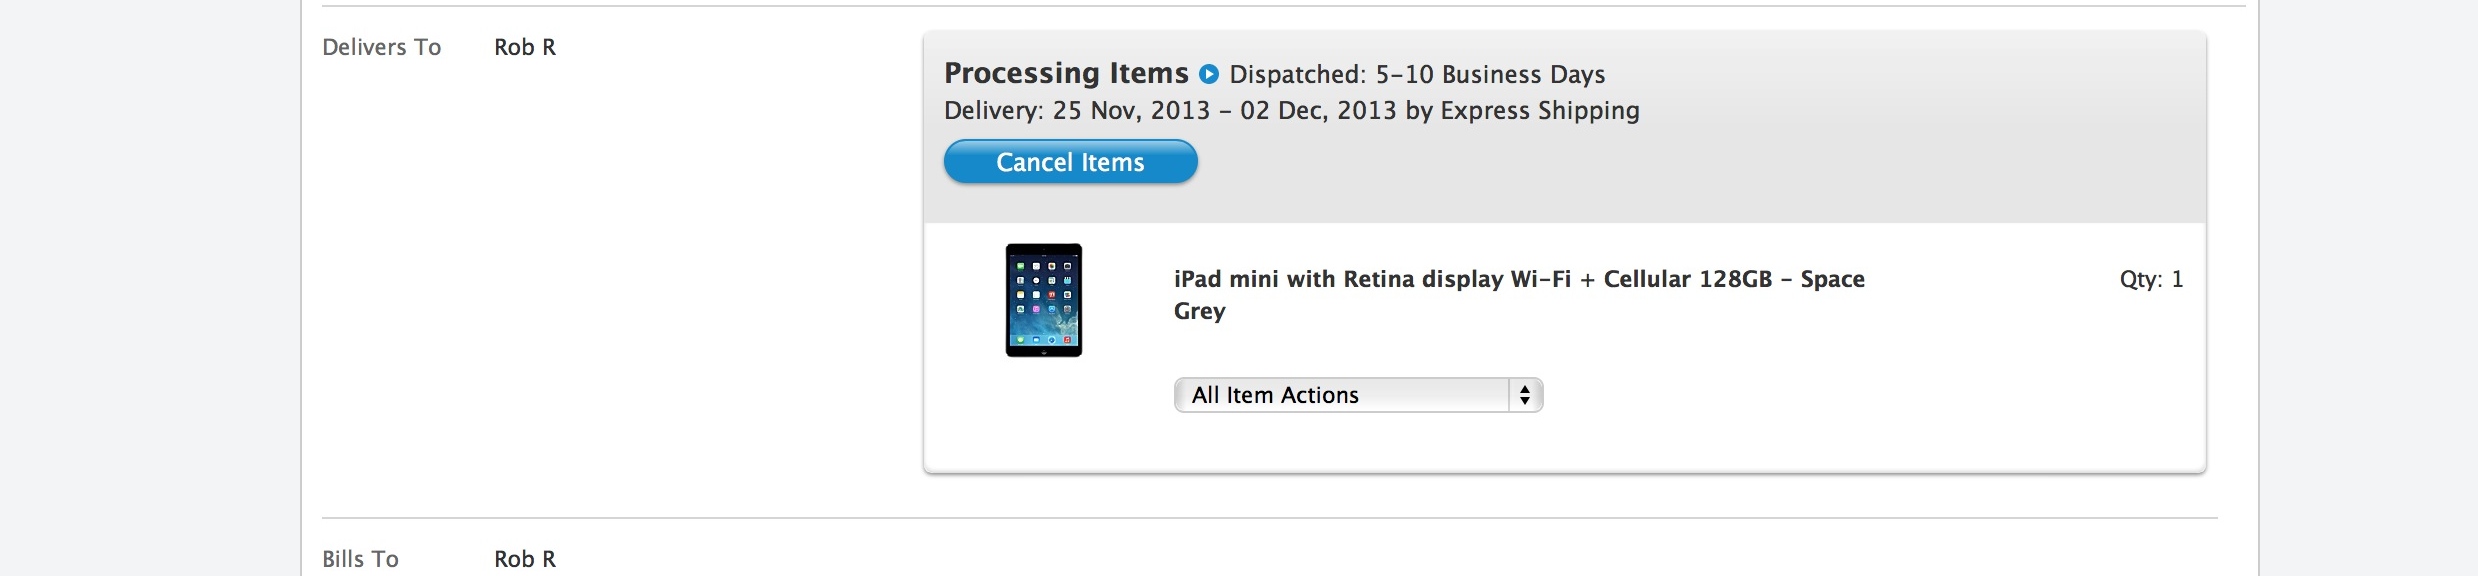Click the Cancel Items button
Screen dimensions: 2478x576
pyautogui.click(x=1070, y=162)
